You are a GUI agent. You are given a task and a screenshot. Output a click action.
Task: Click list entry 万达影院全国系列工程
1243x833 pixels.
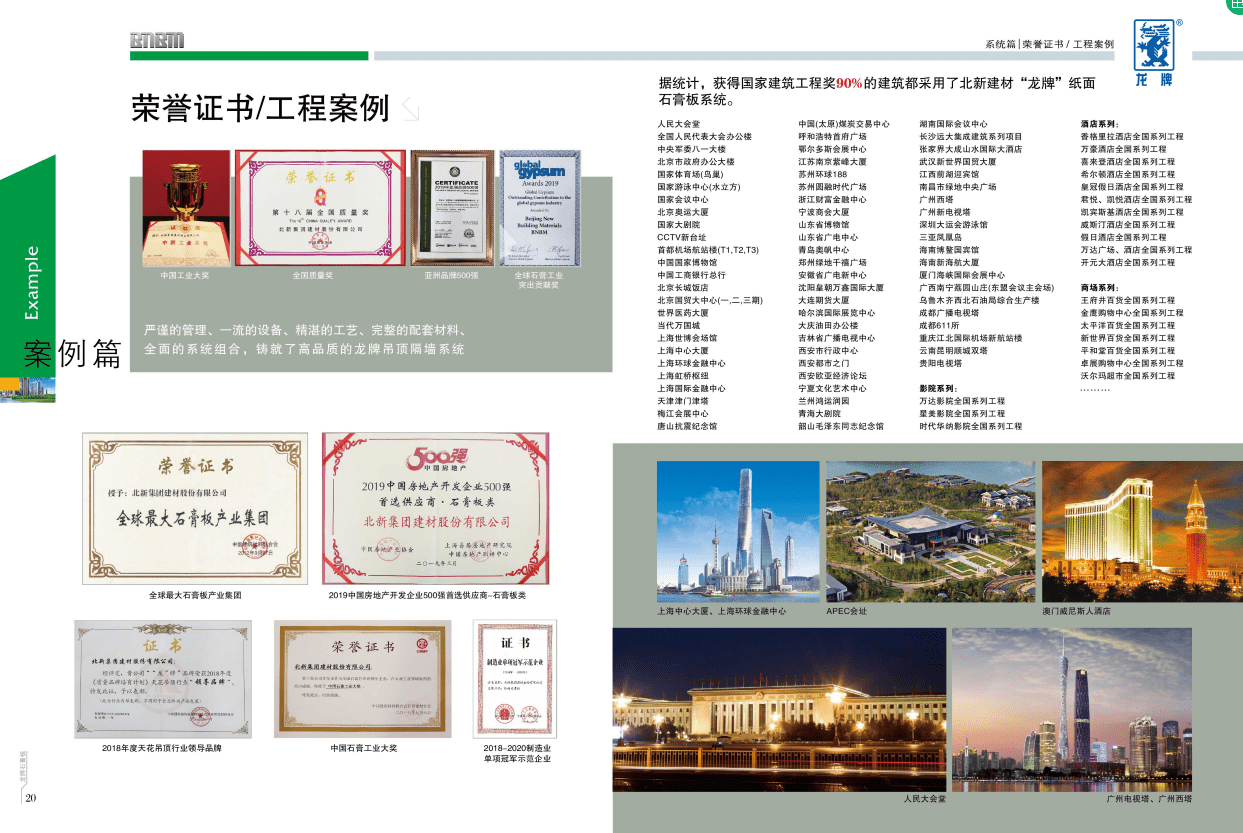tap(962, 401)
